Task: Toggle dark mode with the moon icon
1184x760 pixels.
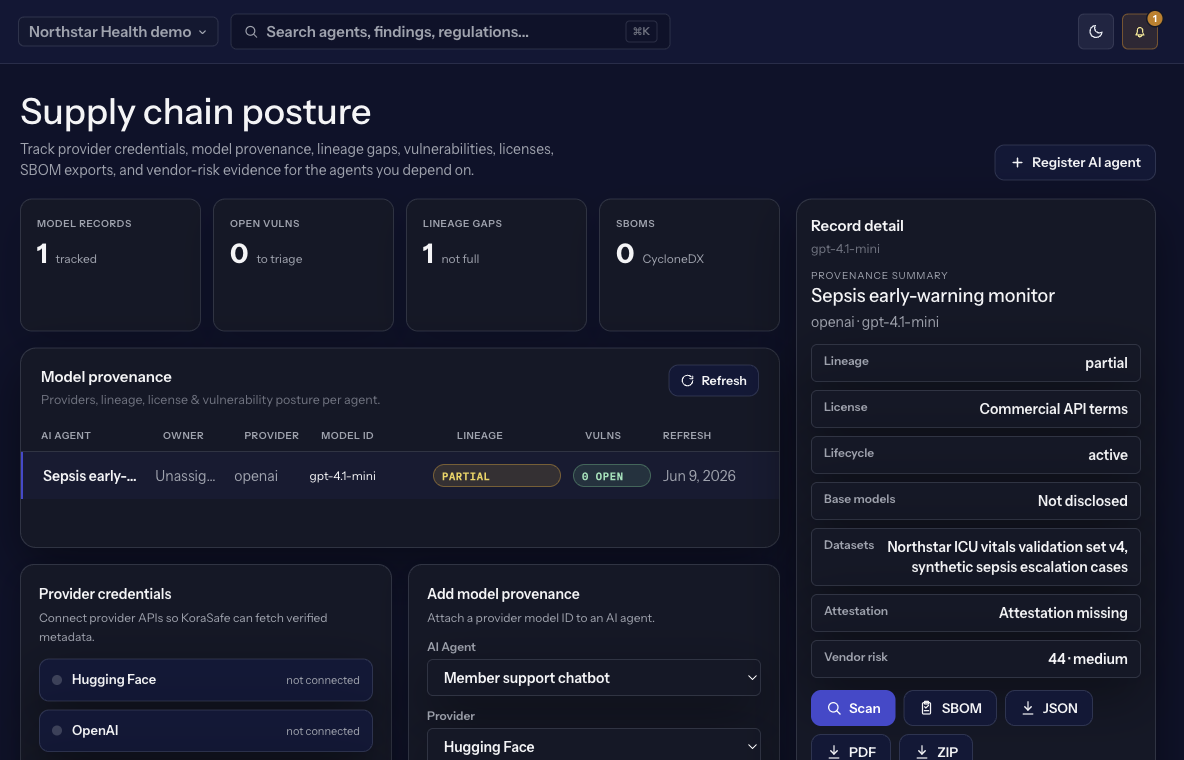Action: click(1095, 32)
